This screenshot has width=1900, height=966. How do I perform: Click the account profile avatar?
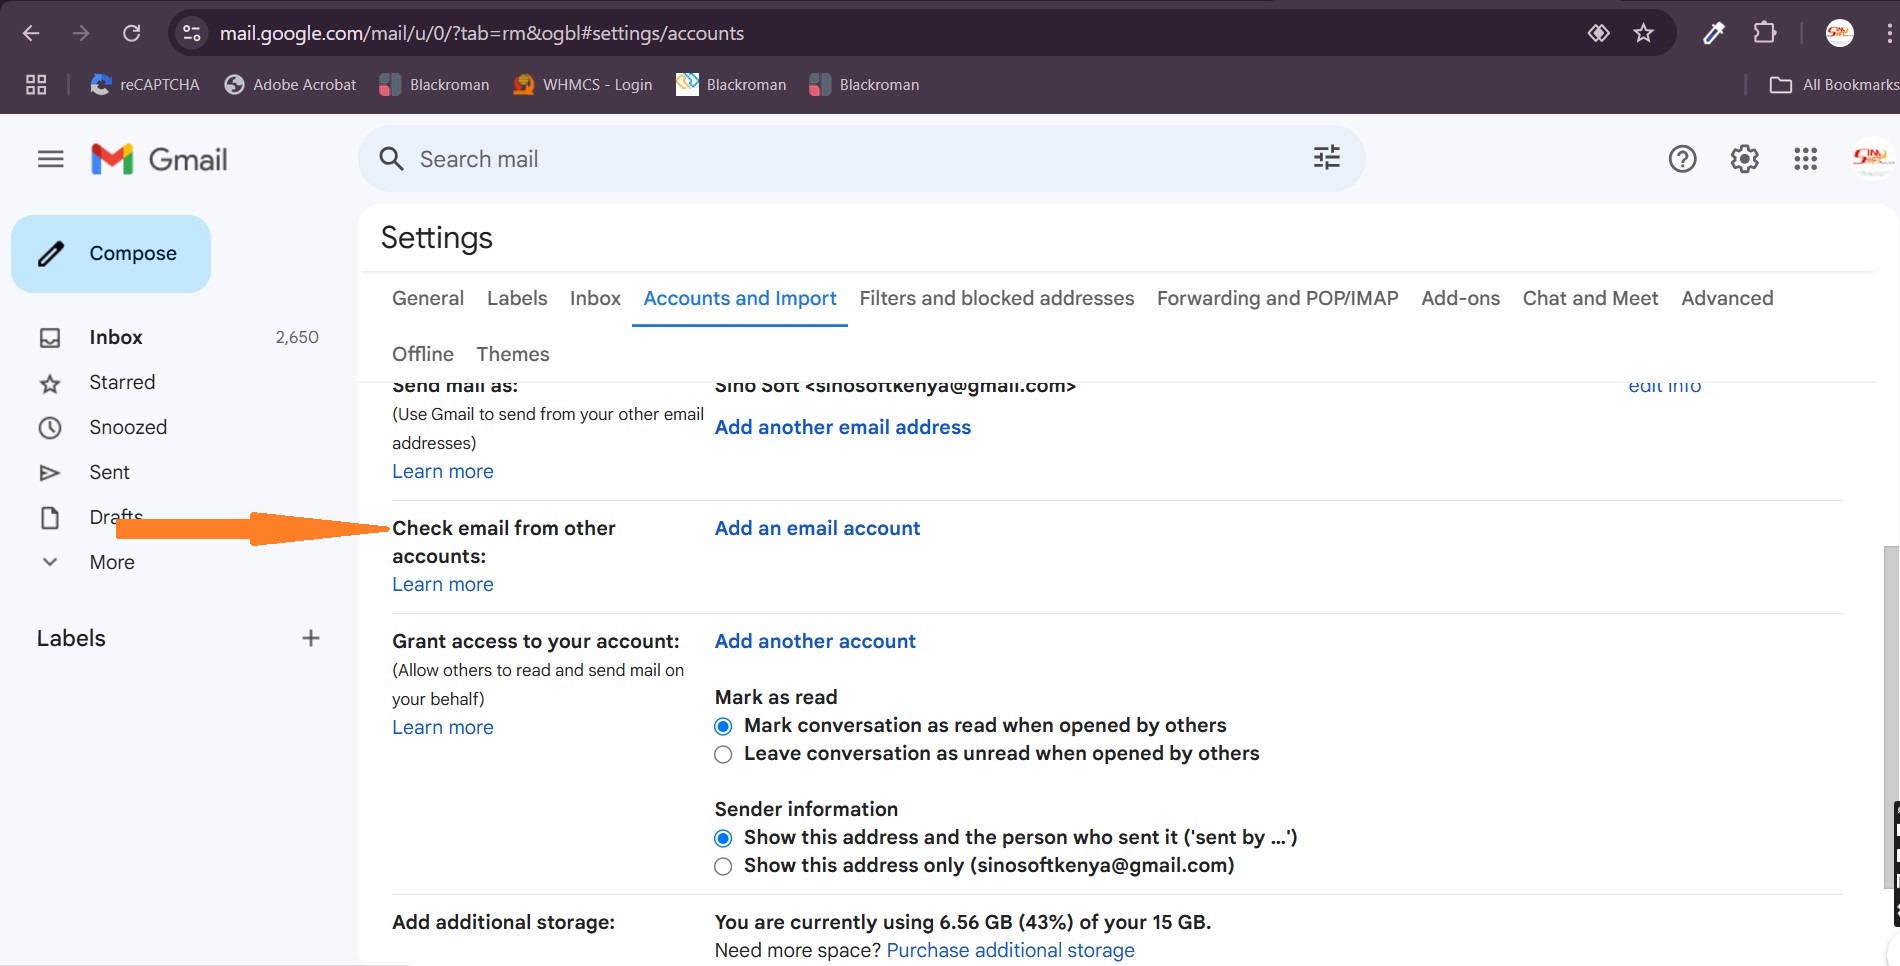pos(1872,158)
